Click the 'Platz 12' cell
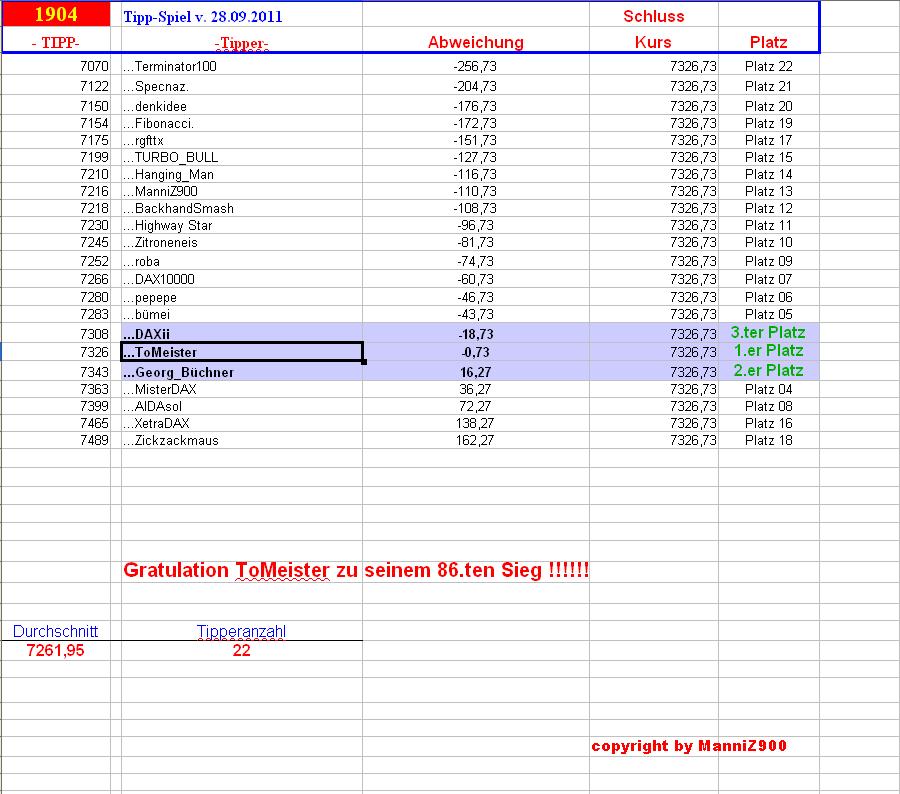The width and height of the screenshot is (900, 794). (x=769, y=208)
